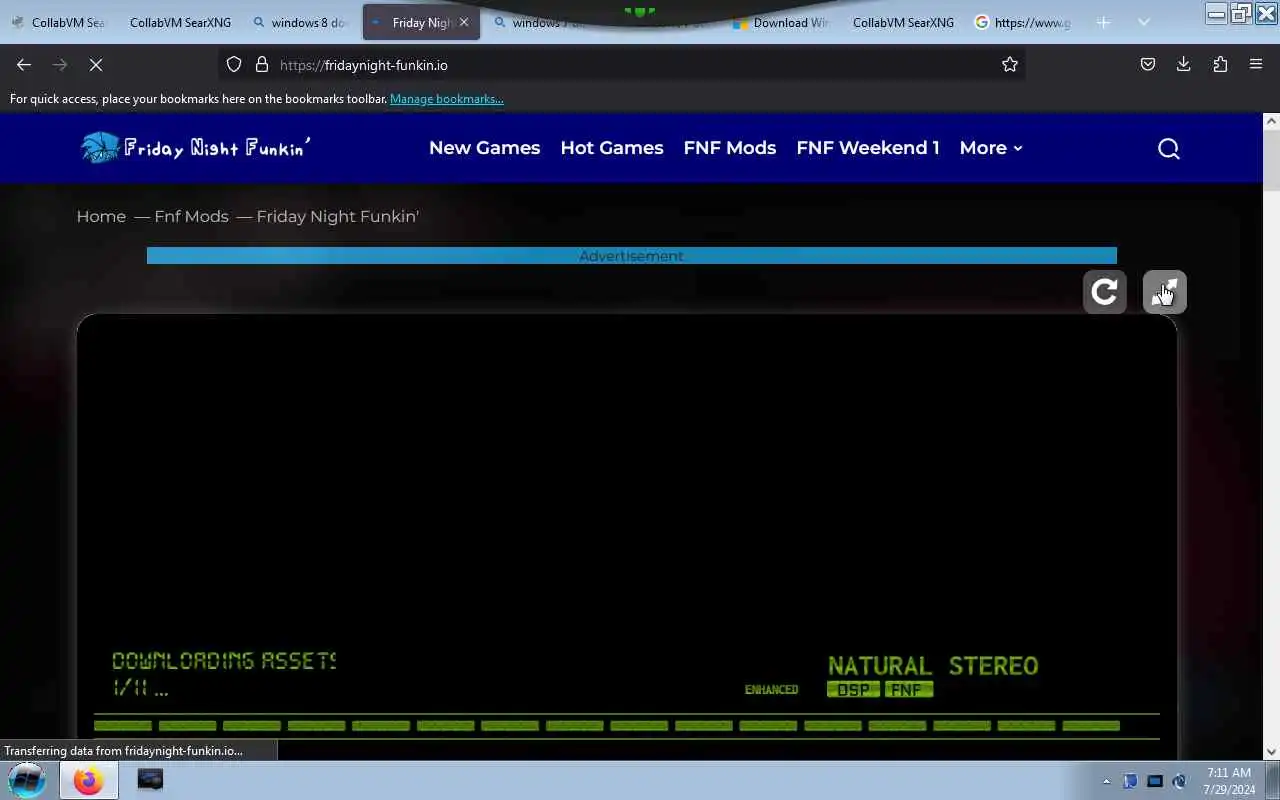The image size is (1280, 800).
Task: Close the Friday Night Funkin tab
Action: click(x=464, y=22)
